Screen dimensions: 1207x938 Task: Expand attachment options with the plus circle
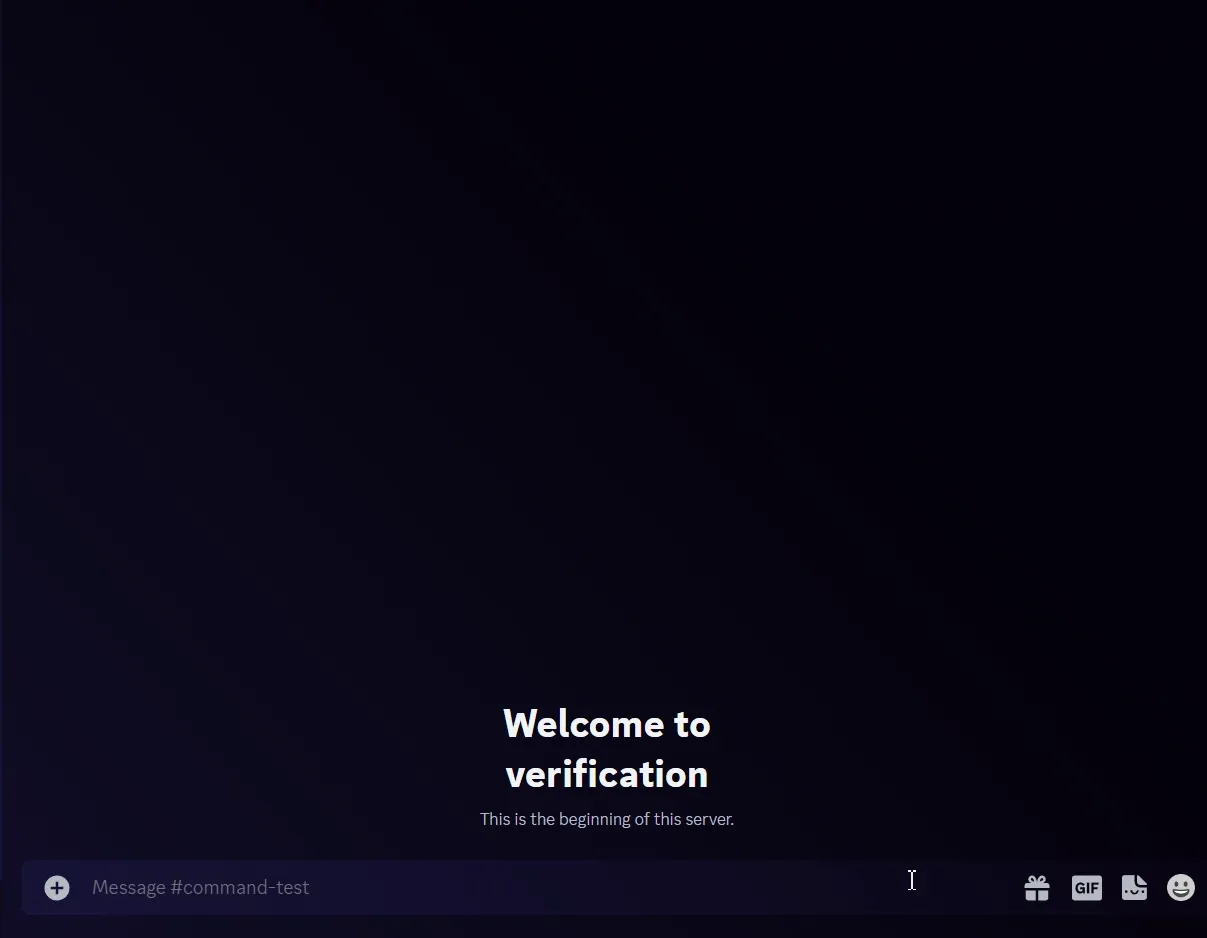pyautogui.click(x=57, y=888)
